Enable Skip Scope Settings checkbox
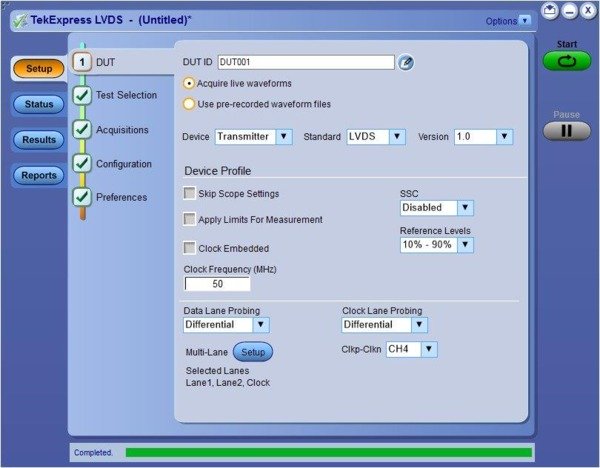Image resolution: width=600 pixels, height=468 pixels. tap(189, 193)
